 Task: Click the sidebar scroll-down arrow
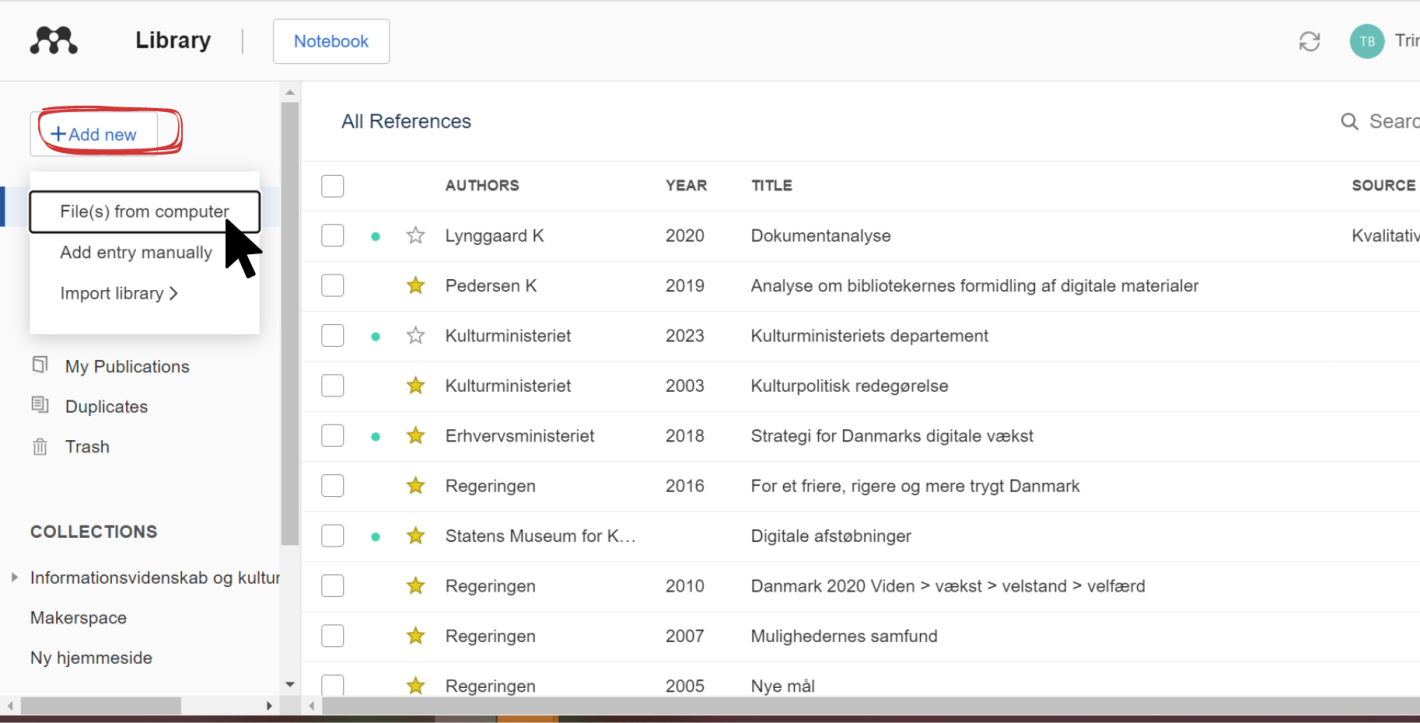point(290,685)
